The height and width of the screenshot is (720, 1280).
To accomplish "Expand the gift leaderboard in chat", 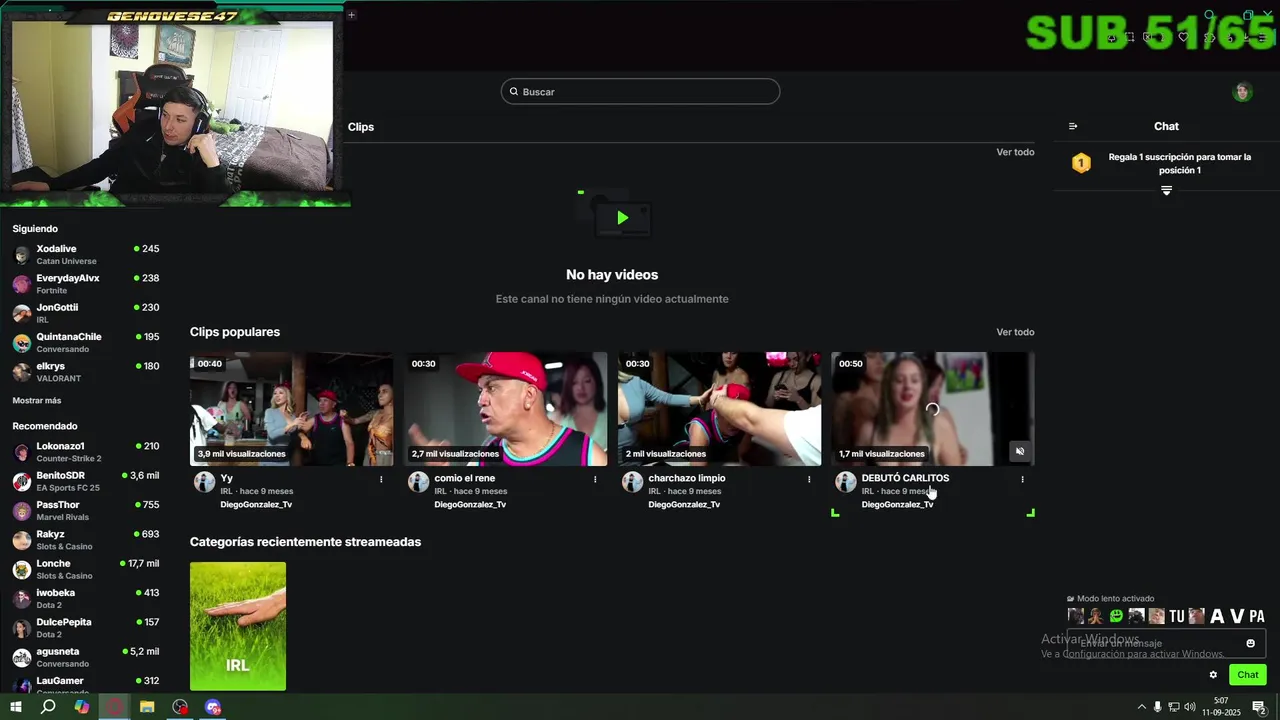I will coord(1166,191).
